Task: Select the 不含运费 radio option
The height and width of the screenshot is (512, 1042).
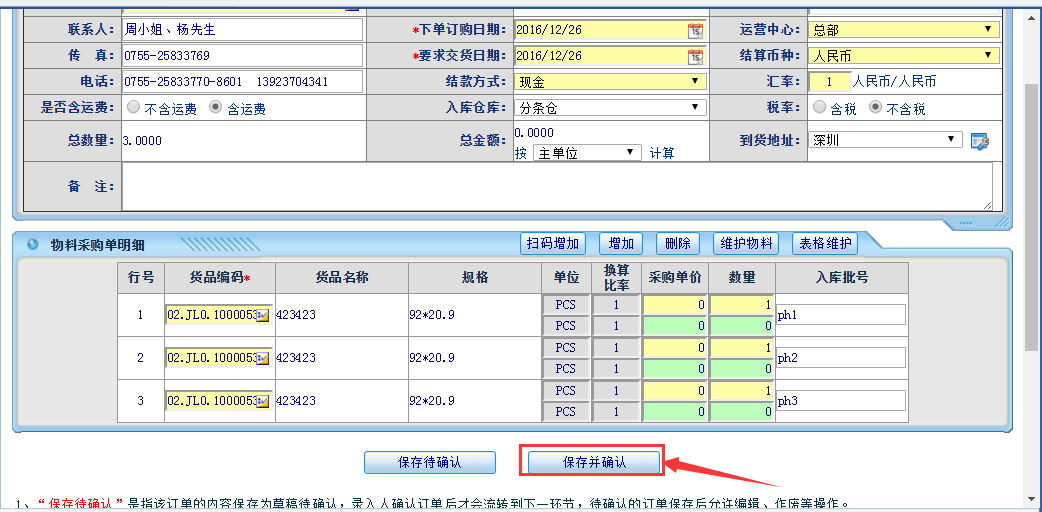Action: click(x=133, y=108)
